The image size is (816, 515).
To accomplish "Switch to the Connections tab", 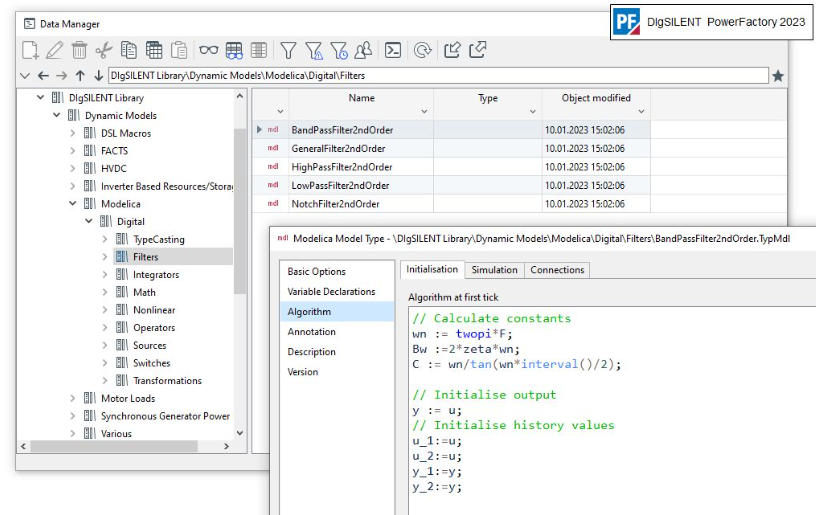I will tap(557, 270).
